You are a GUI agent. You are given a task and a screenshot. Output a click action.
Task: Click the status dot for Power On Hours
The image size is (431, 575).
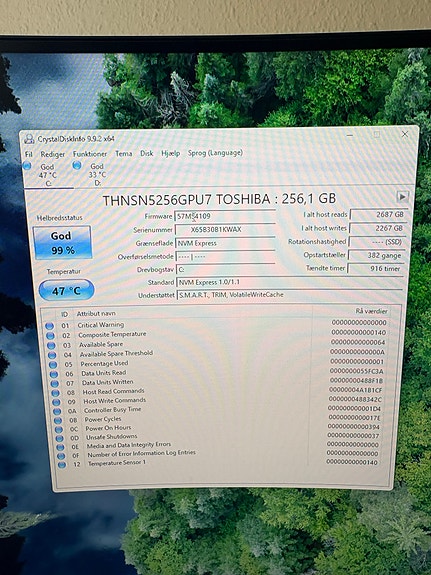59,429
